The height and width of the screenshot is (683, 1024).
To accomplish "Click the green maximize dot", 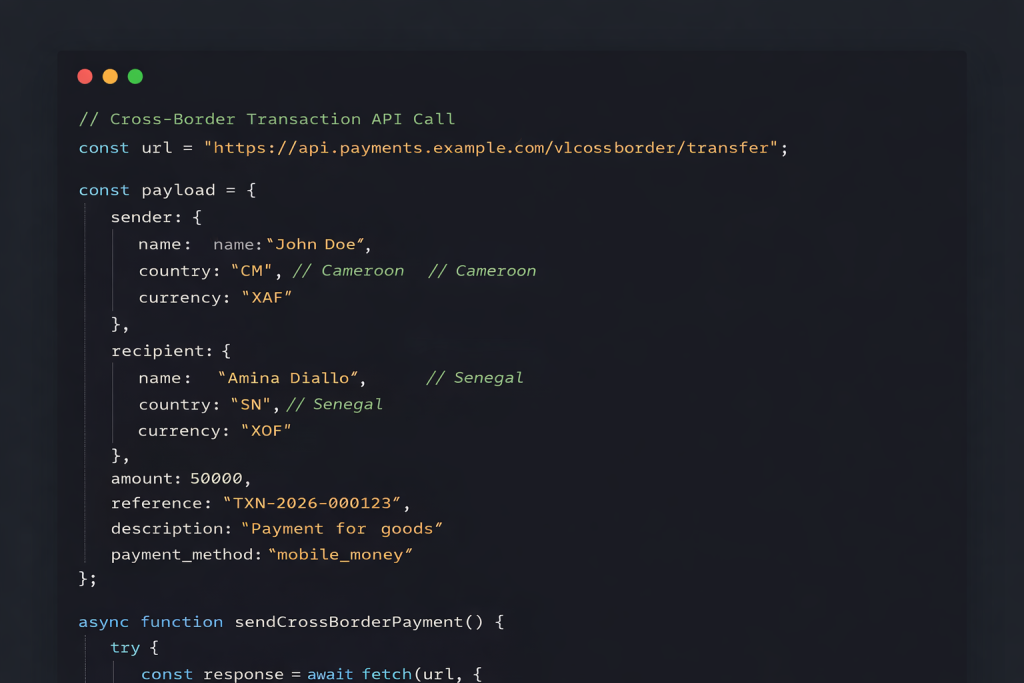I will tap(135, 77).
